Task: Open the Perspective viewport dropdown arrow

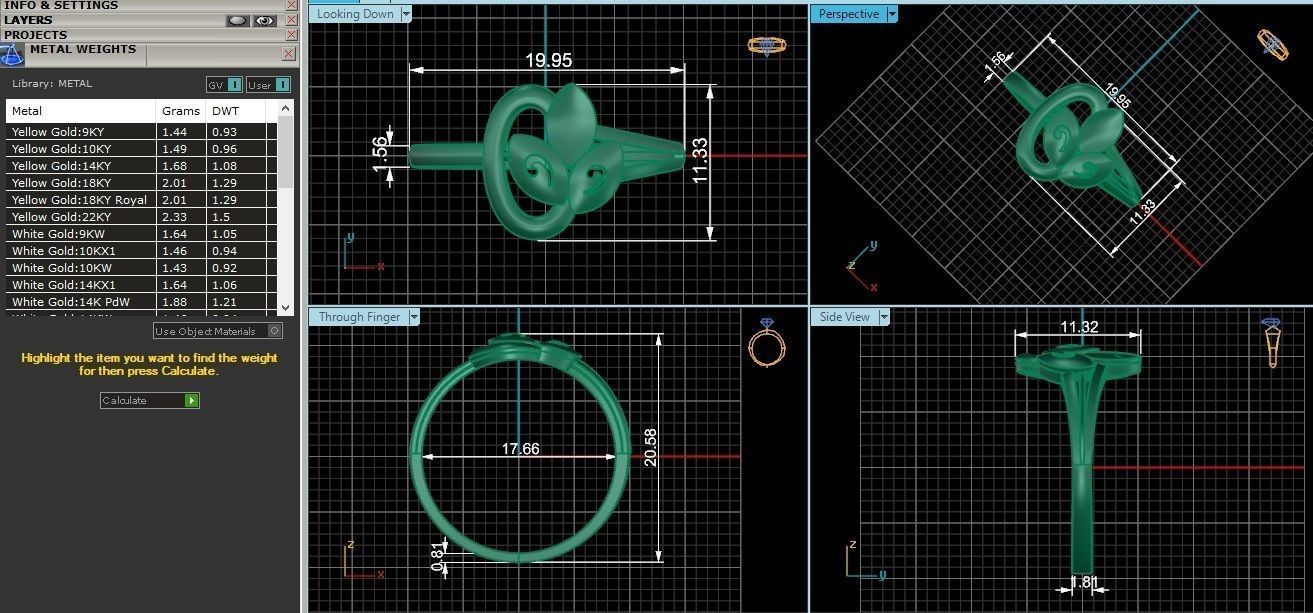Action: (892, 14)
